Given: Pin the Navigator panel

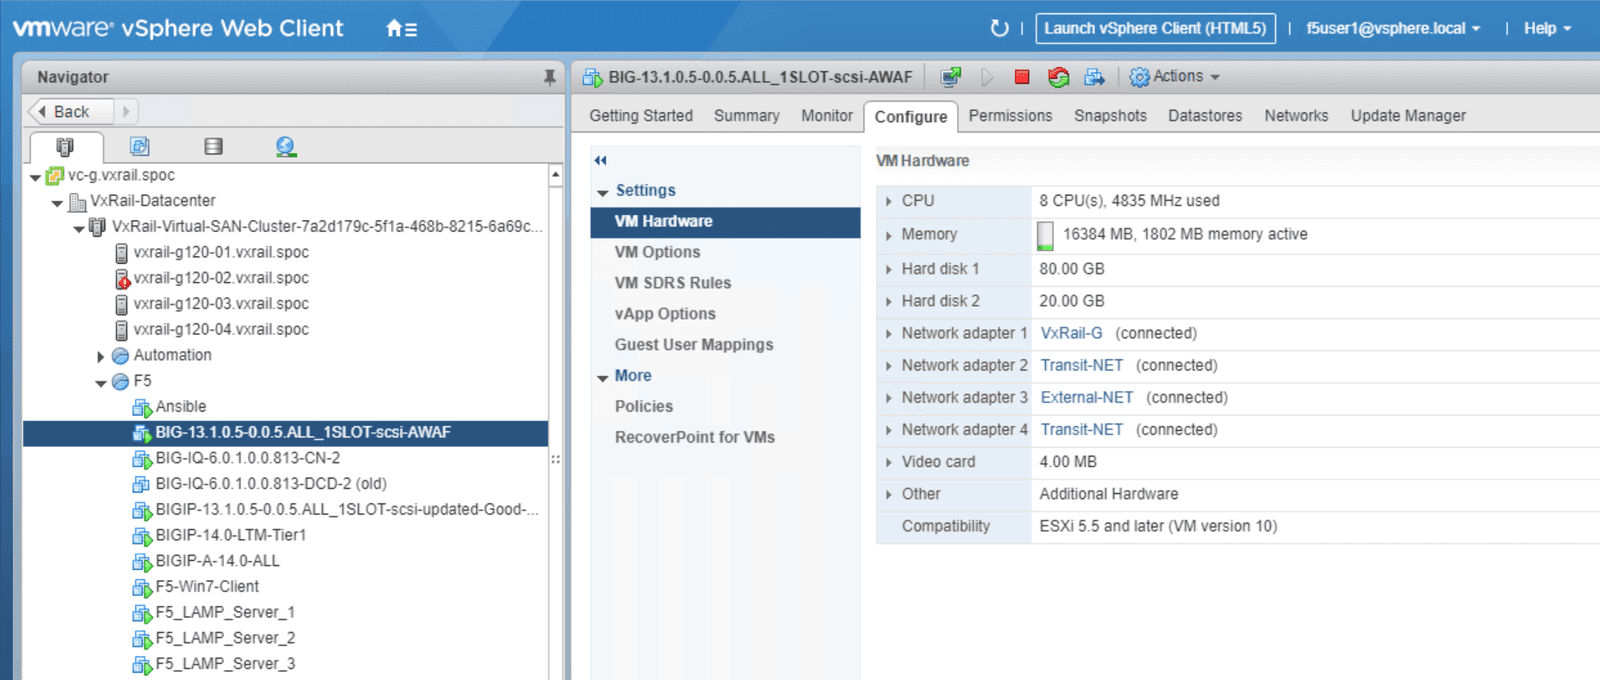Looking at the screenshot, I should point(549,77).
